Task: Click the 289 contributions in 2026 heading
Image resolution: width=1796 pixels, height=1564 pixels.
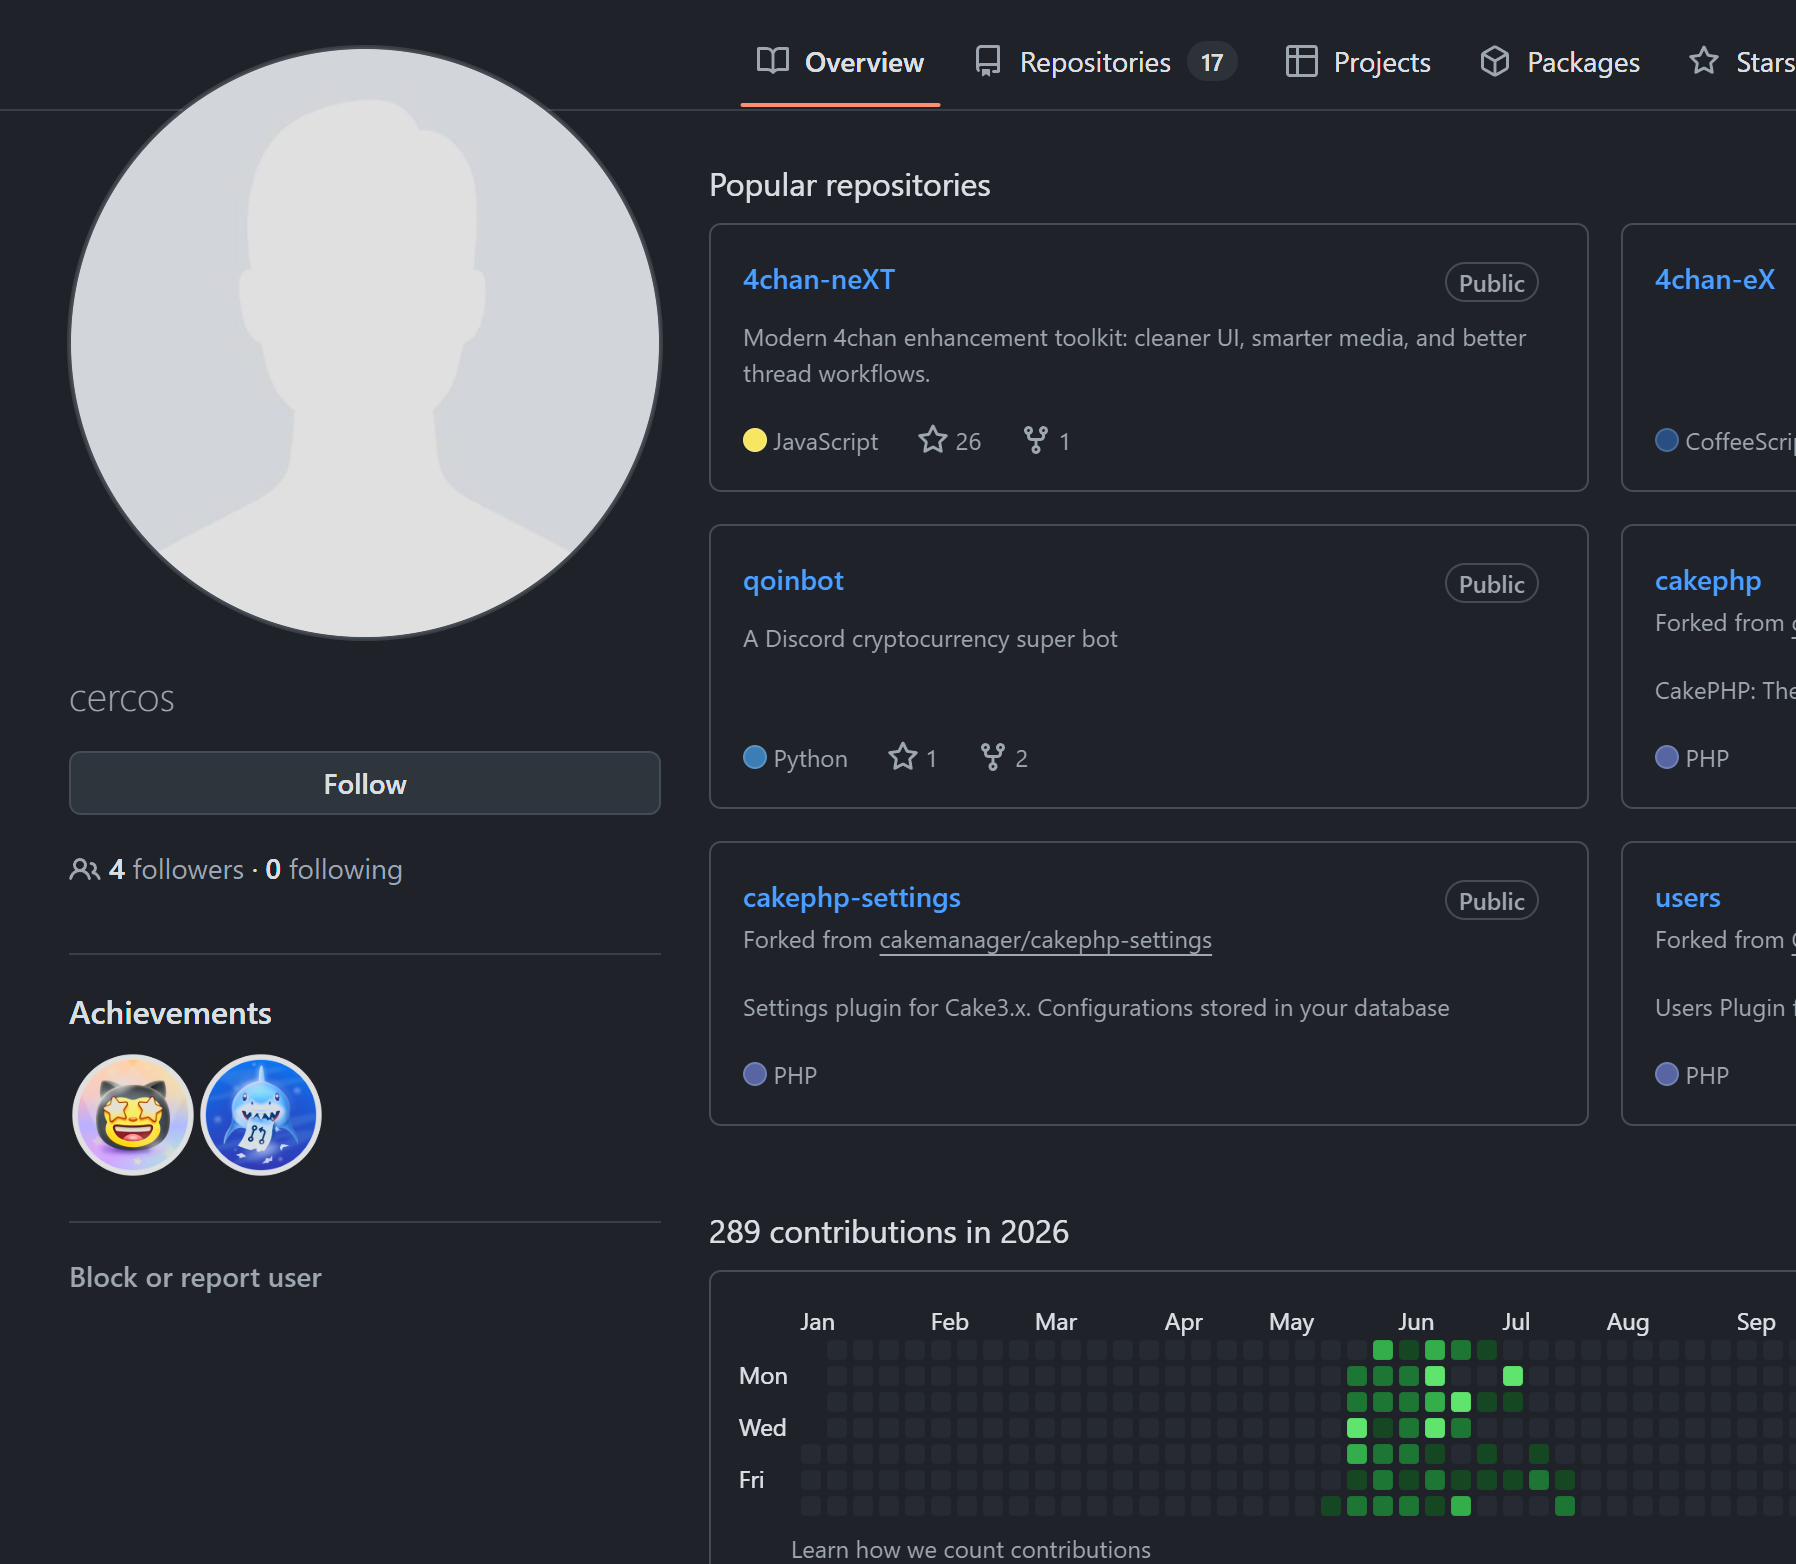Action: [889, 1232]
